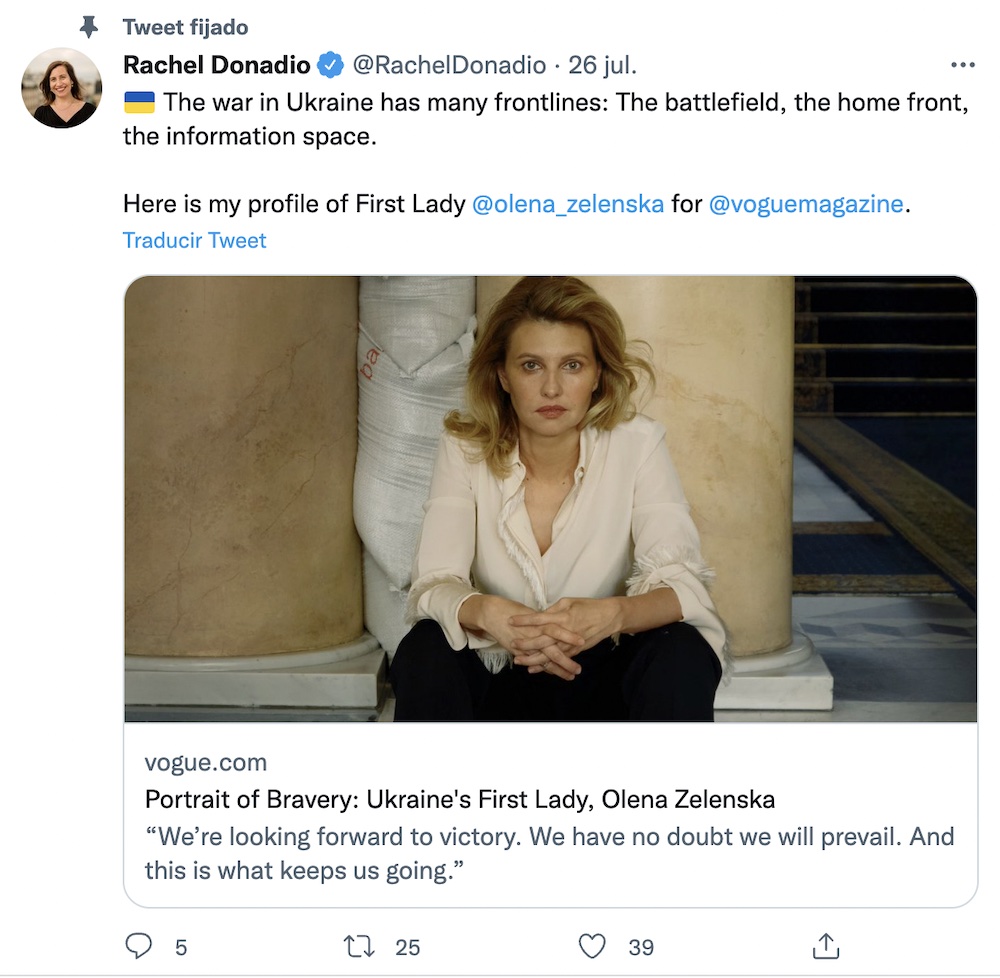Open the @olena_zelenska mention
Screen dimensions: 1000x978
[x=567, y=204]
